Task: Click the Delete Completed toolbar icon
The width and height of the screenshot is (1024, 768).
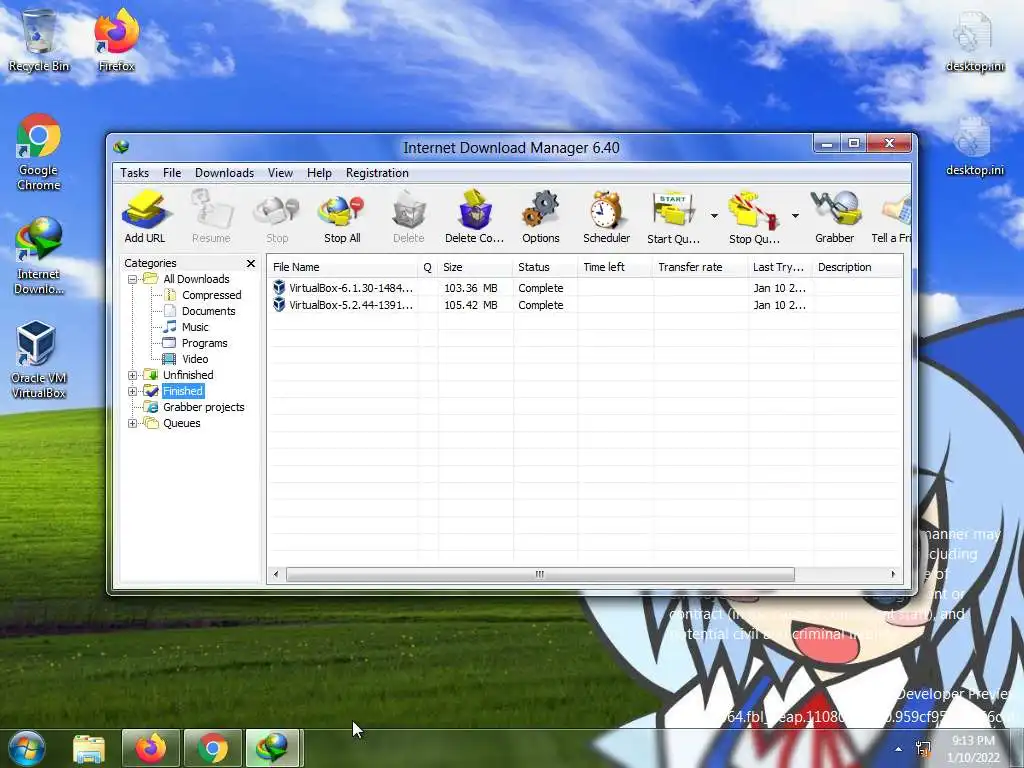Action: click(x=475, y=217)
